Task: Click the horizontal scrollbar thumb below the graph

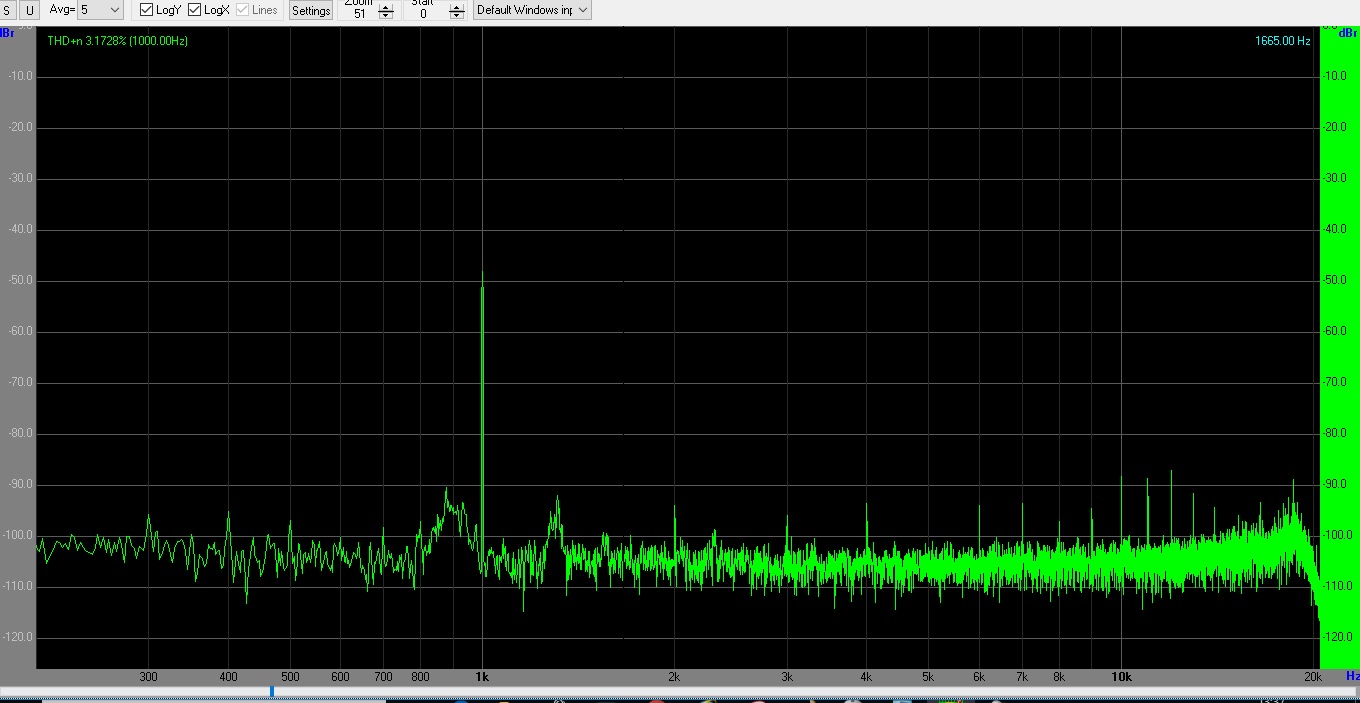Action: point(272,692)
